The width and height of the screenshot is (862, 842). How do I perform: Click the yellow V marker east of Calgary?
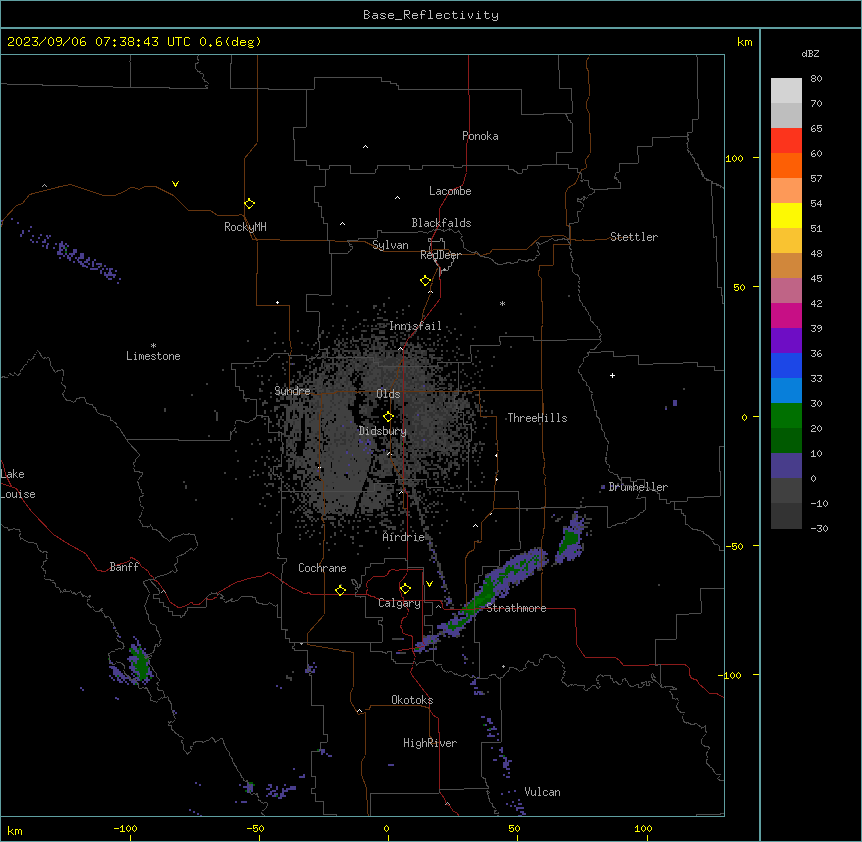429,584
